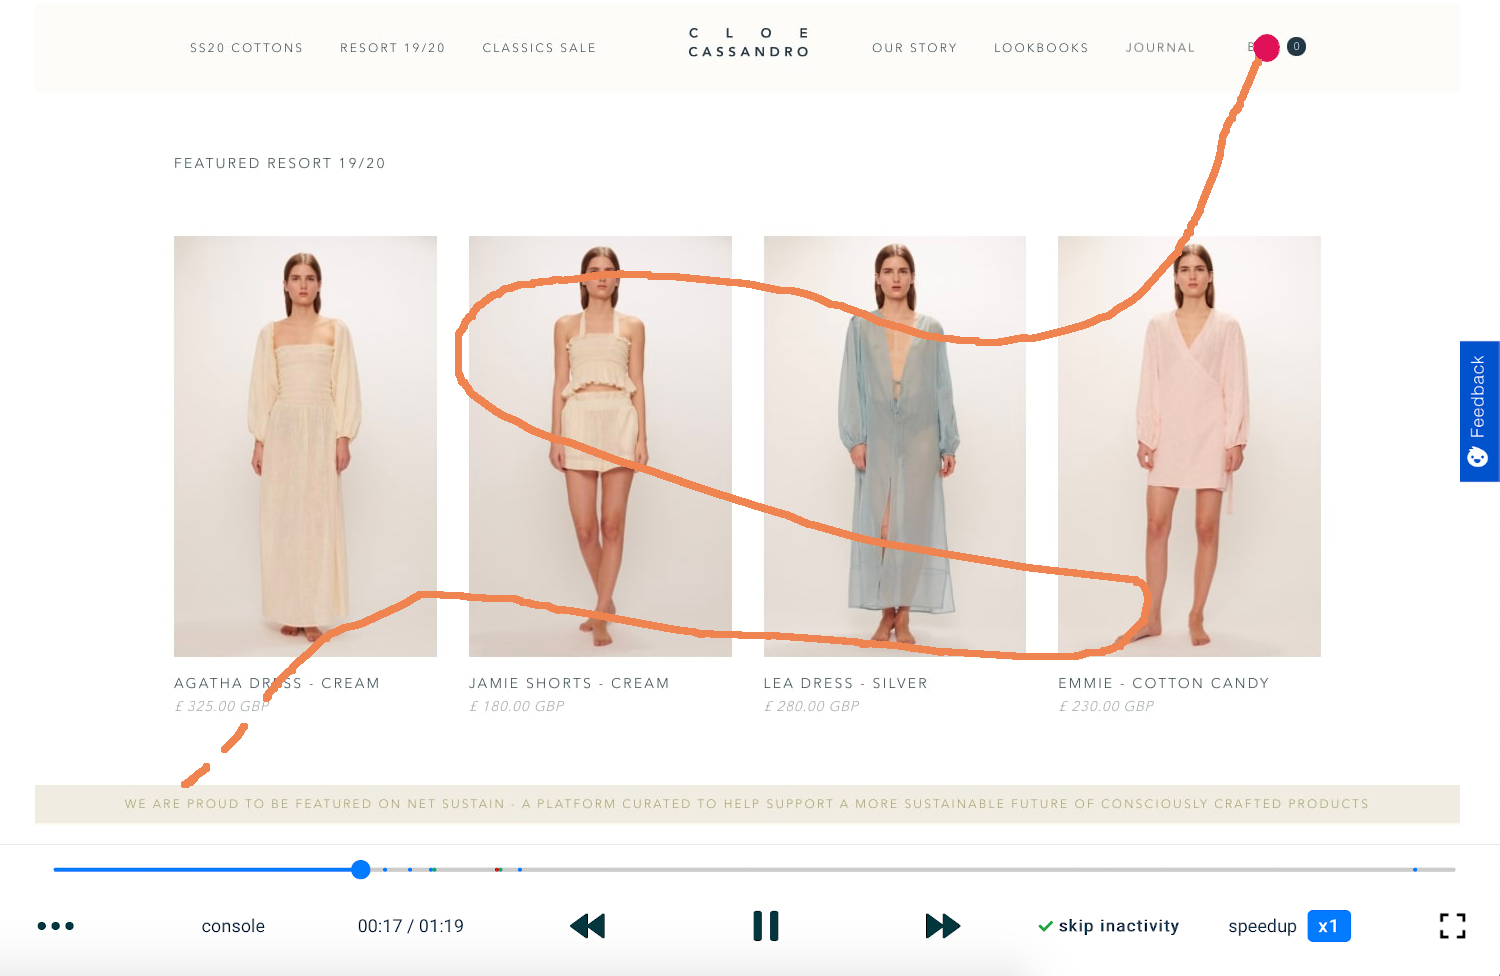Open Lea Dress Silver product image
The image size is (1500, 976).
(895, 446)
